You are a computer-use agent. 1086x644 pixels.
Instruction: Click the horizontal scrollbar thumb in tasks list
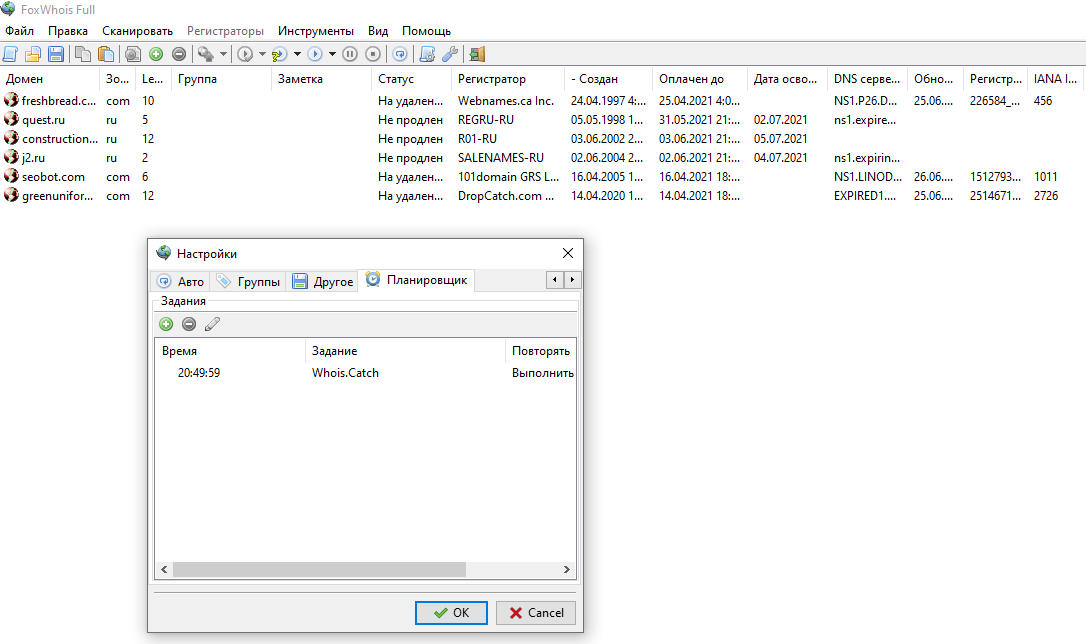click(319, 569)
